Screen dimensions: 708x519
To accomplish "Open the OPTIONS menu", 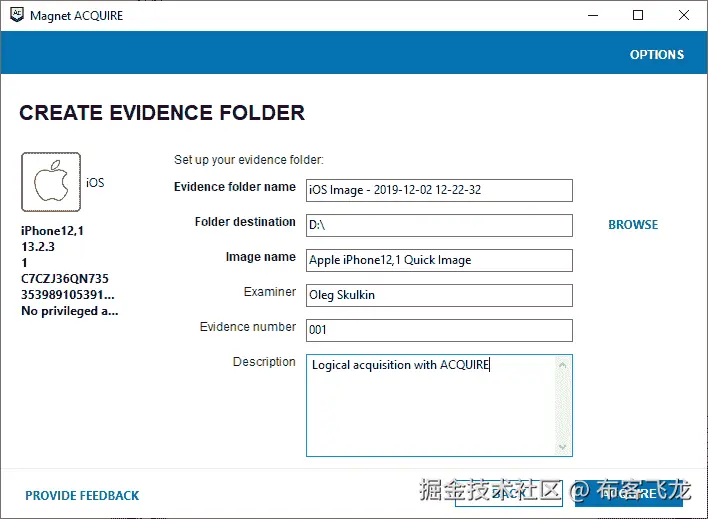I will [657, 55].
